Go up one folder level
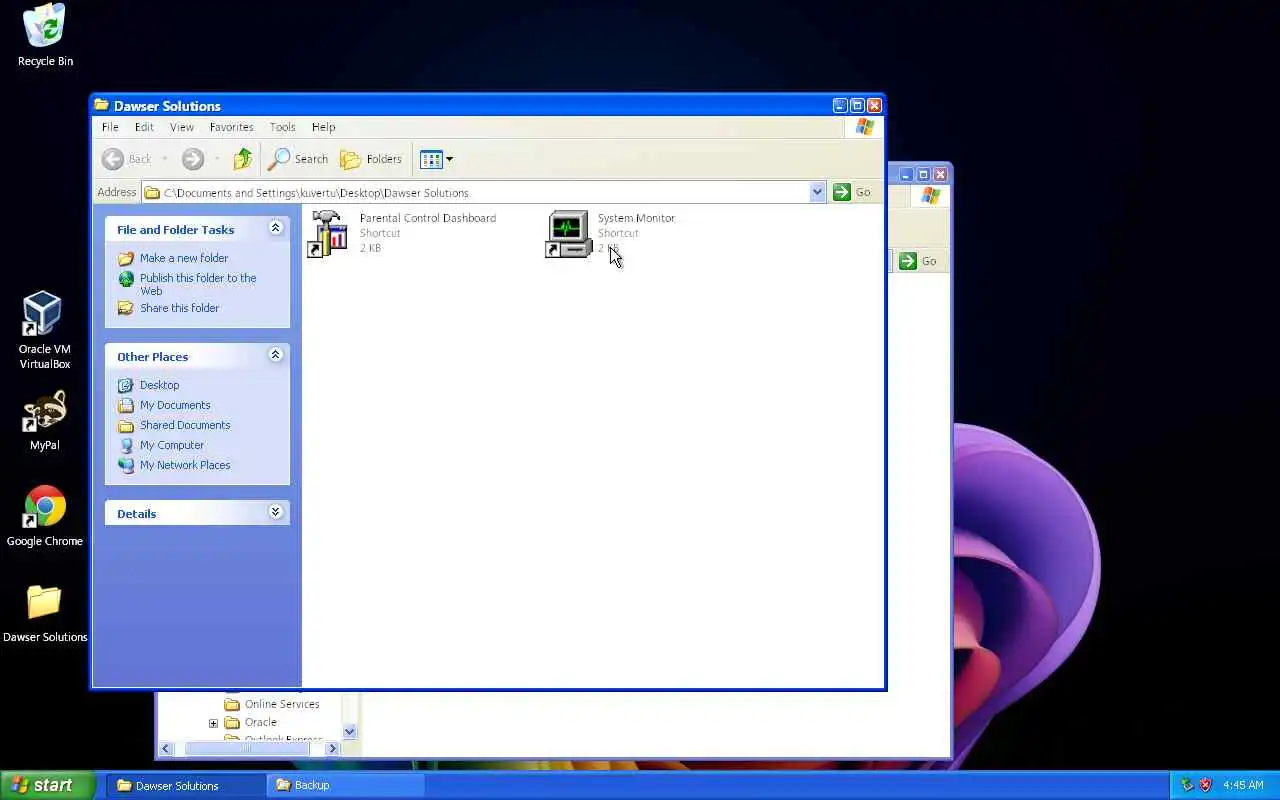 tap(242, 159)
